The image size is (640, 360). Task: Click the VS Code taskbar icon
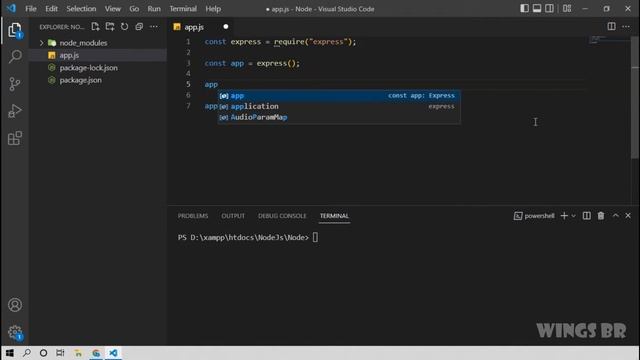[113, 353]
